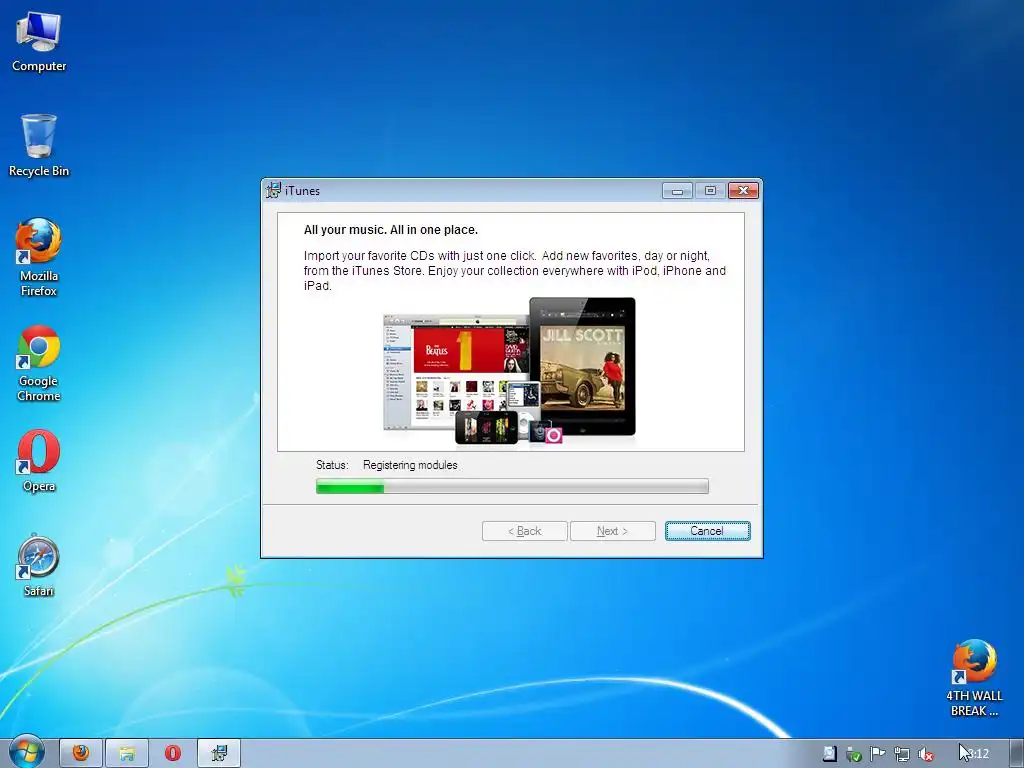Click the 'Status:' label

pos(332,465)
